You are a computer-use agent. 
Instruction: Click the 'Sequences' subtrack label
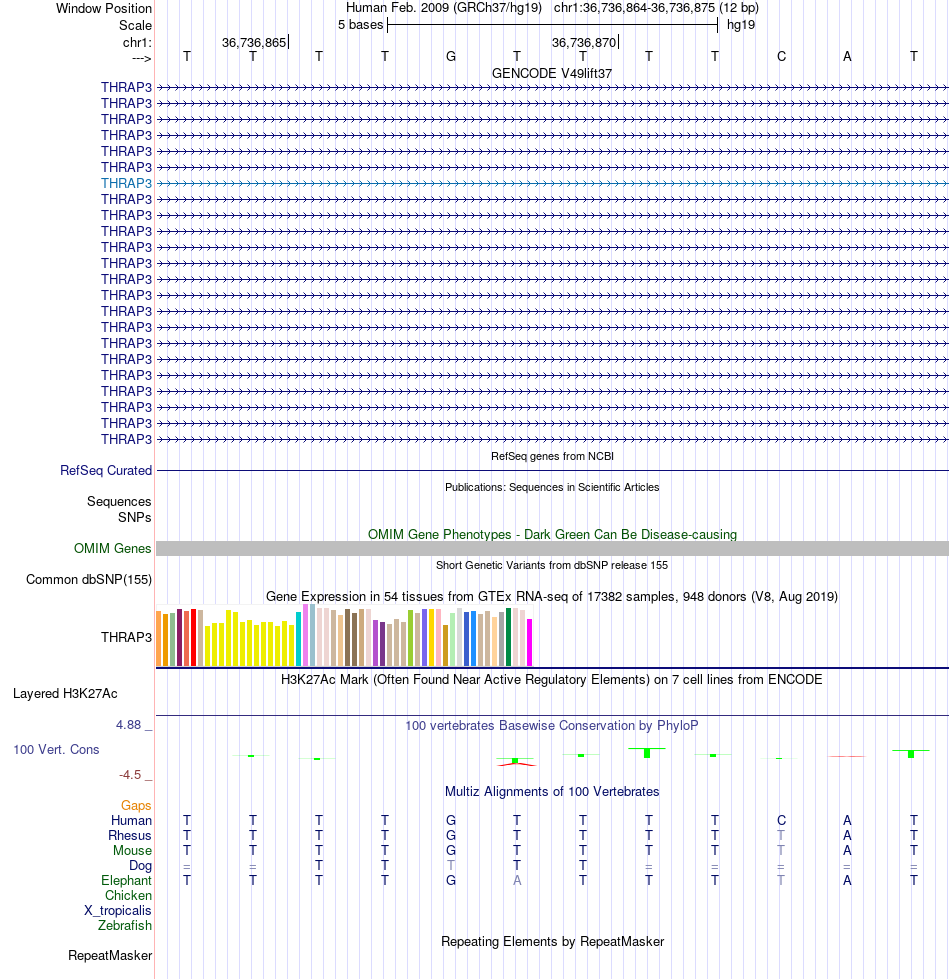pos(119,501)
